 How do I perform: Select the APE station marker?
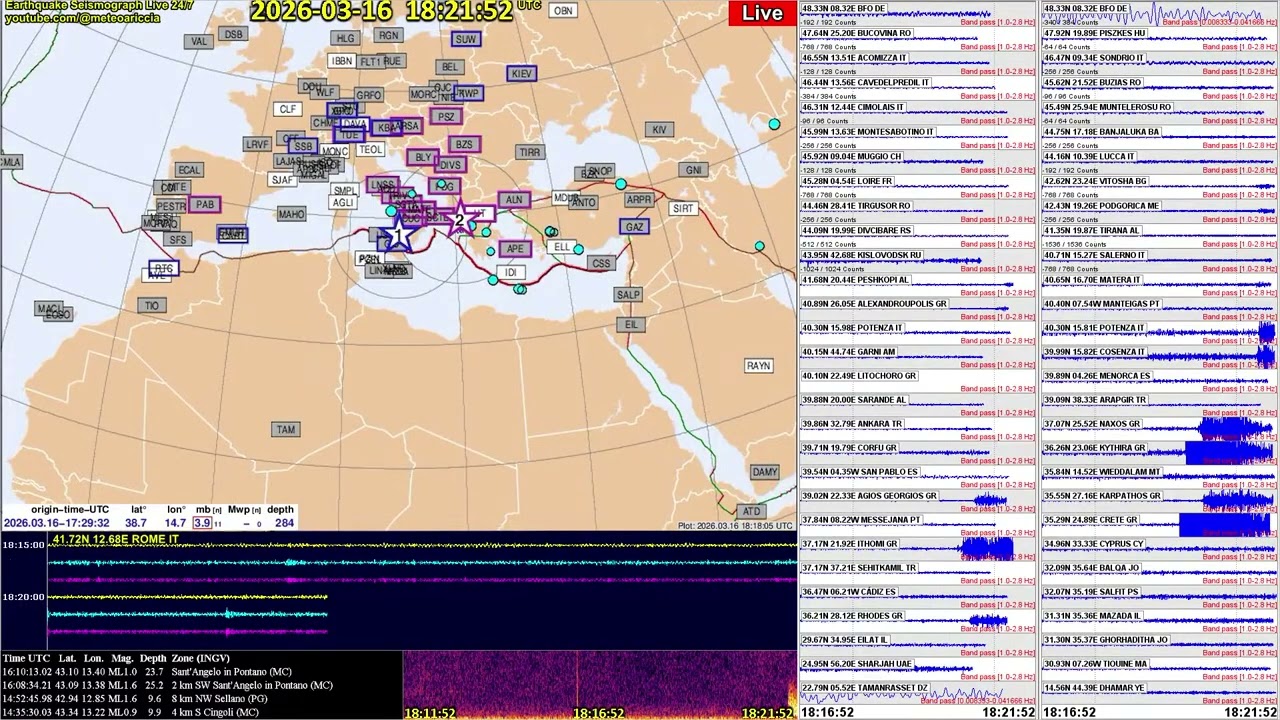pos(515,249)
